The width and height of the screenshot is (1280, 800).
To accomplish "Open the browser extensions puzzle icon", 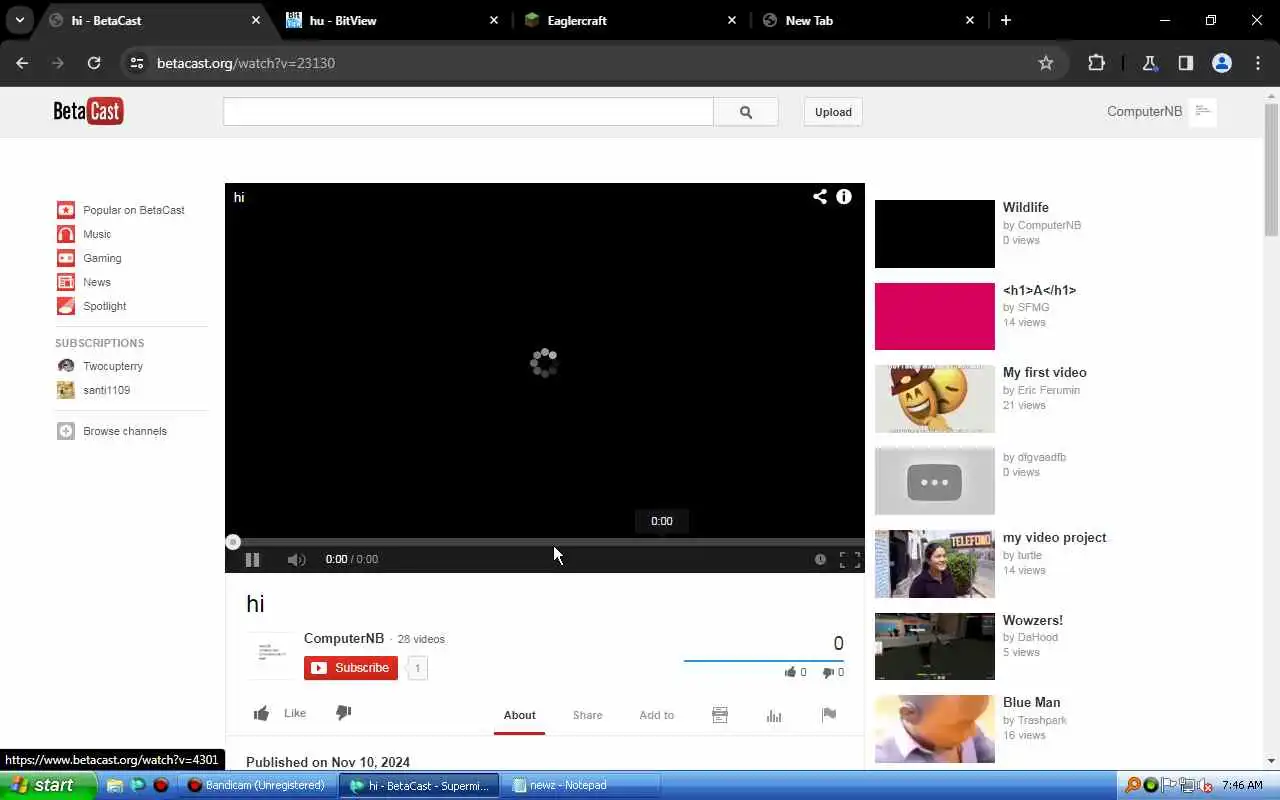I will [1096, 63].
